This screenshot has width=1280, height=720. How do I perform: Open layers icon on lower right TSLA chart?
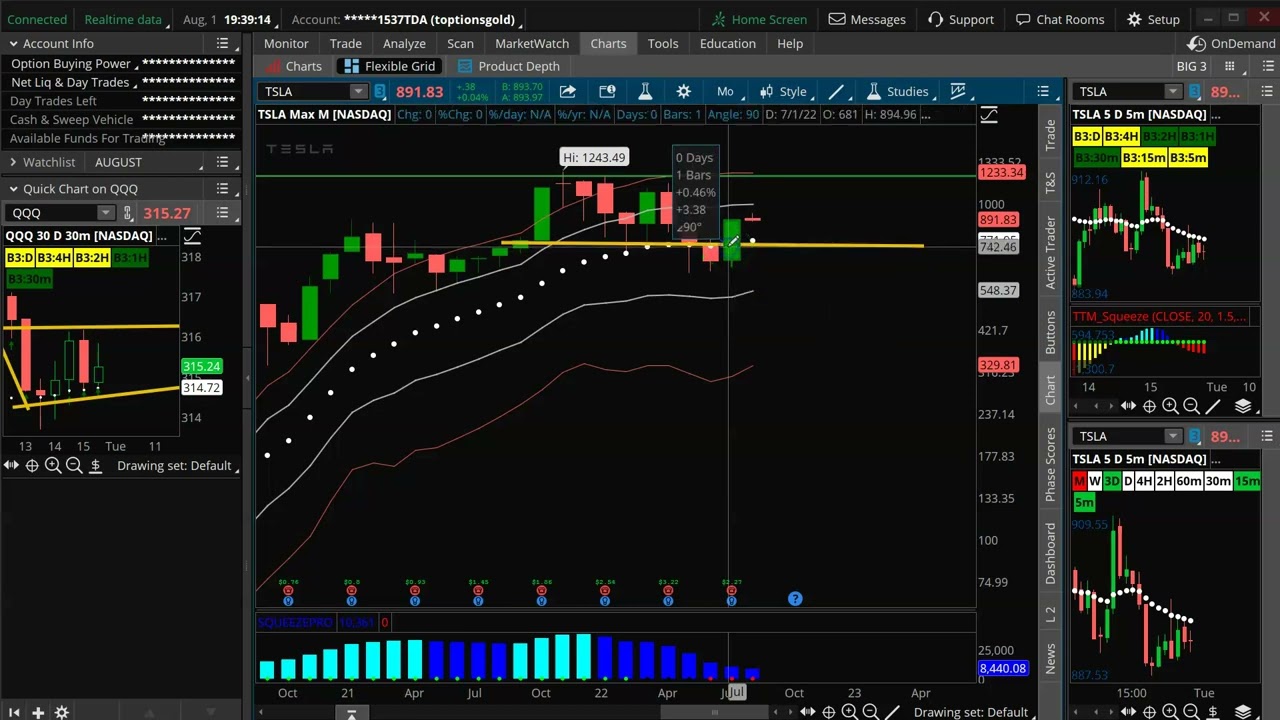[x=1243, y=712]
